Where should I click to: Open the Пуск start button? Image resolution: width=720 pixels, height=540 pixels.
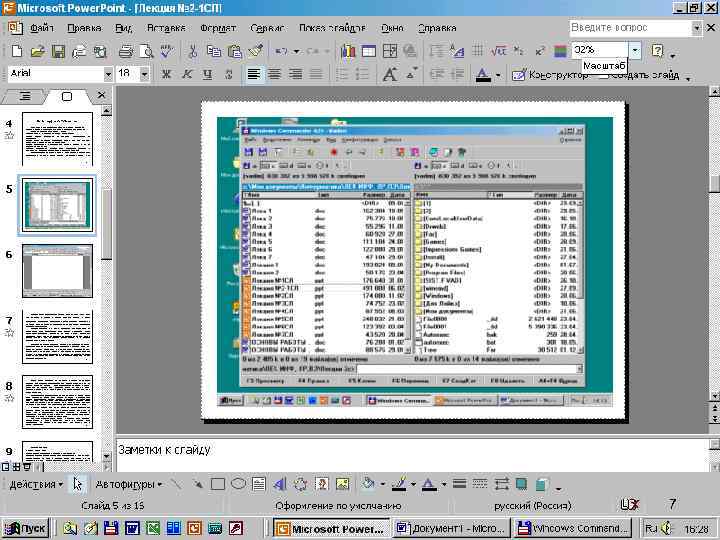click(x=26, y=529)
